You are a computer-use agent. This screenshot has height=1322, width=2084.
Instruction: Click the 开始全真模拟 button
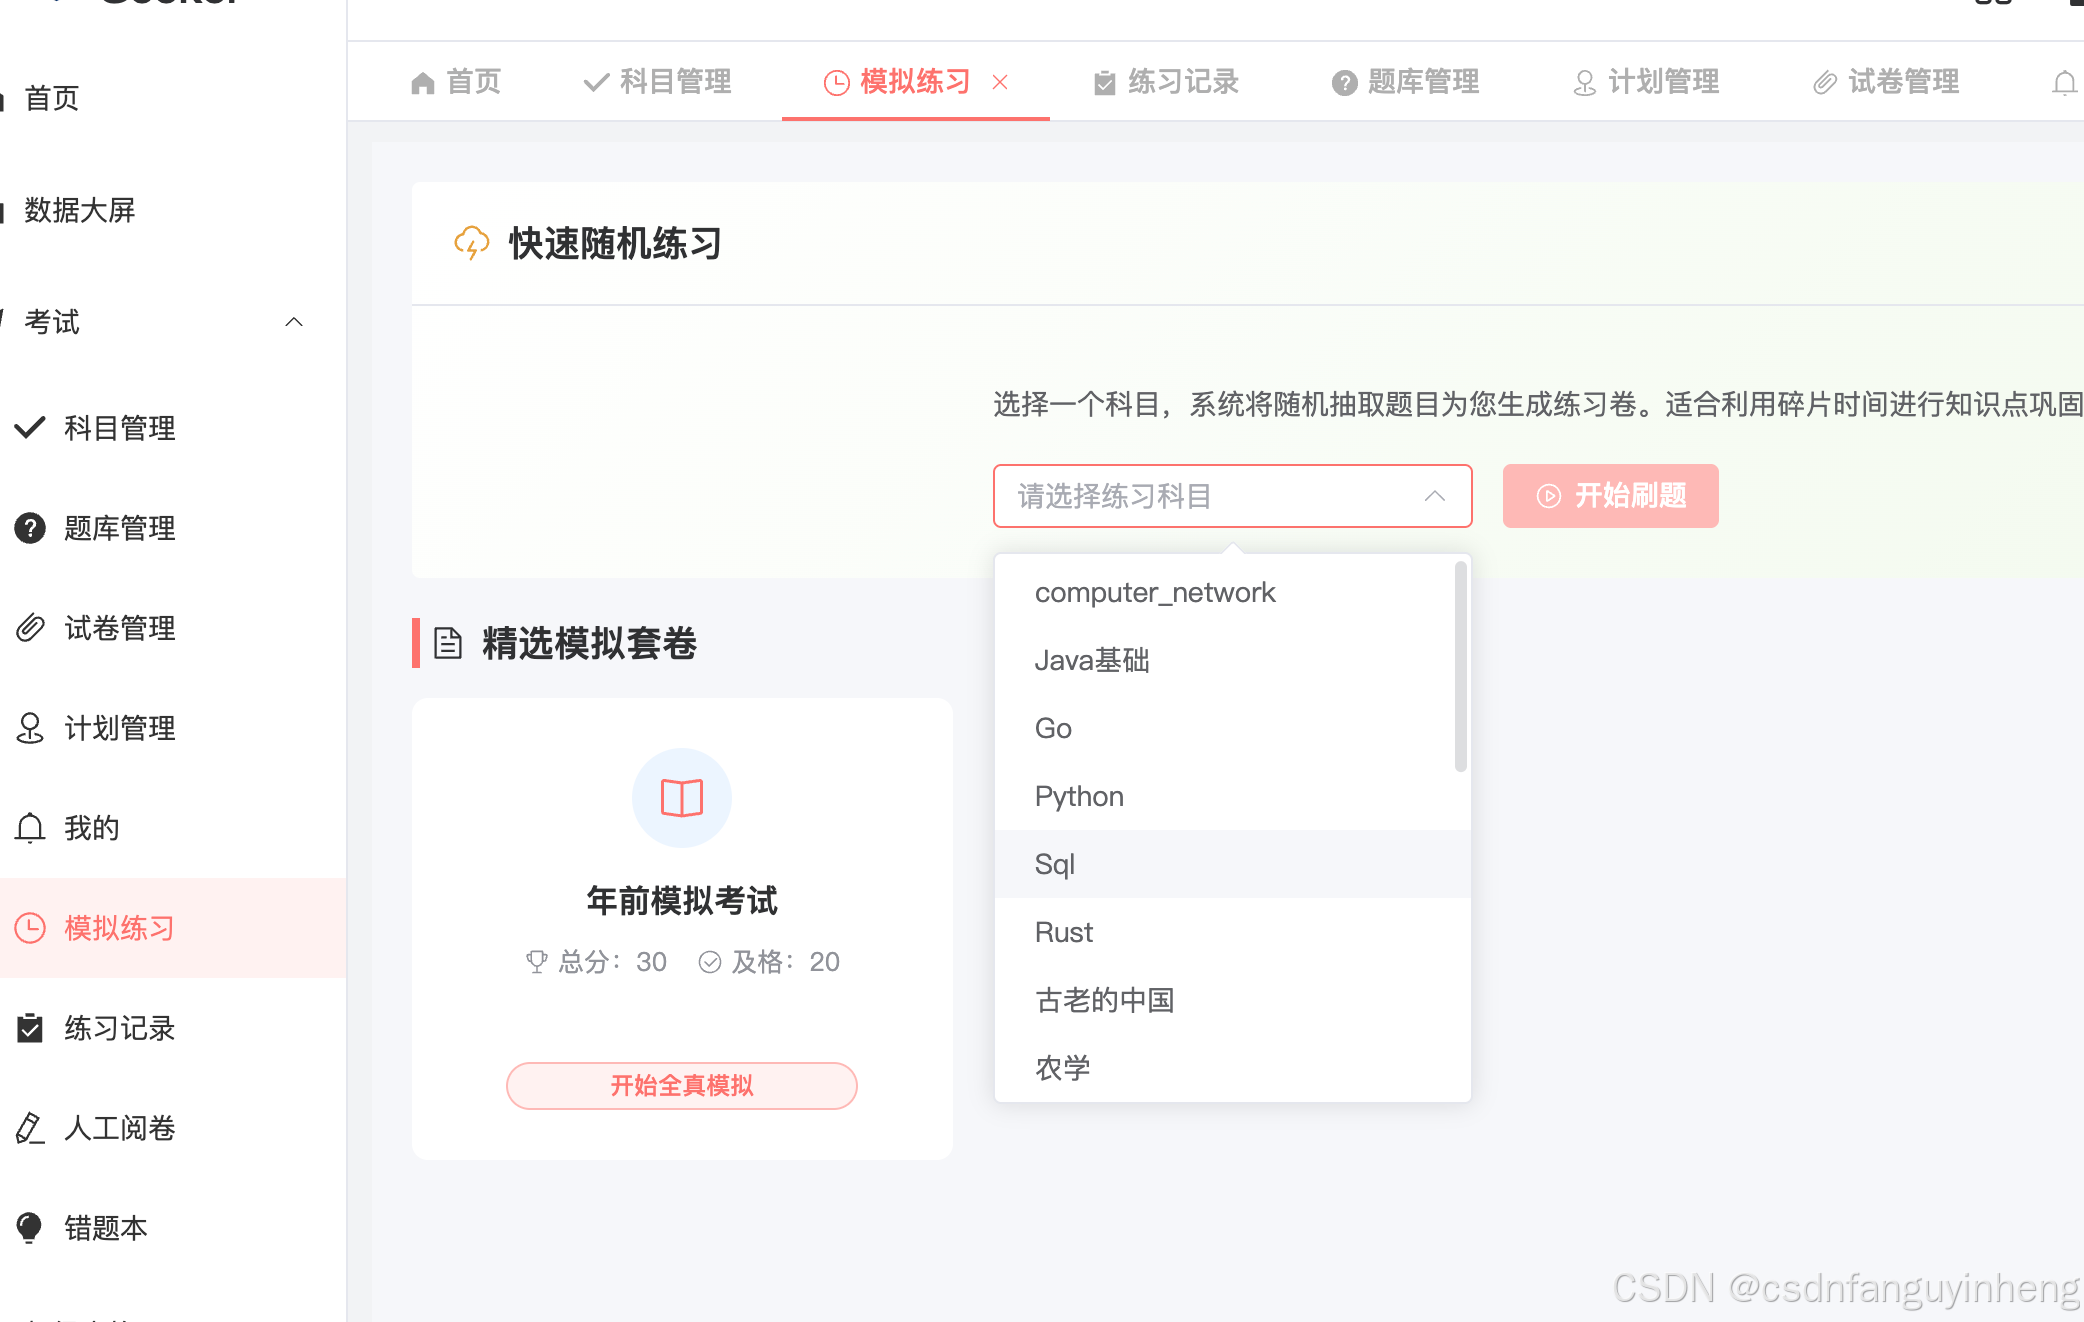pyautogui.click(x=682, y=1085)
